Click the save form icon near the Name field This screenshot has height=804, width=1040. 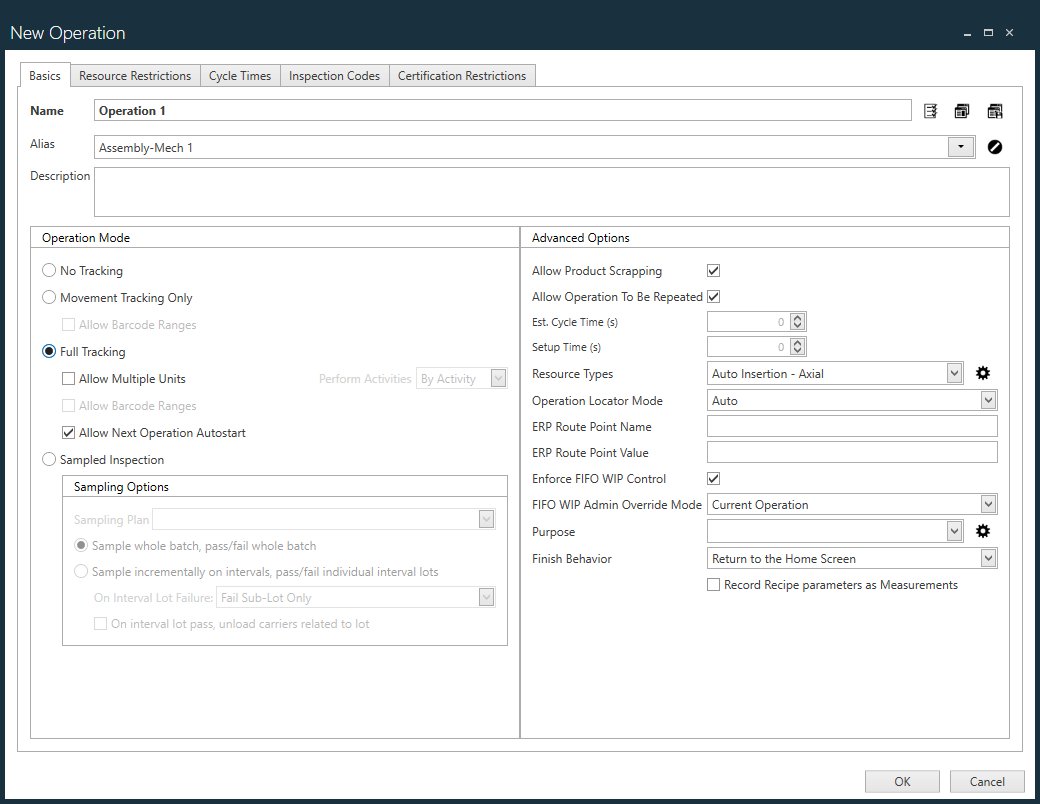pos(995,110)
